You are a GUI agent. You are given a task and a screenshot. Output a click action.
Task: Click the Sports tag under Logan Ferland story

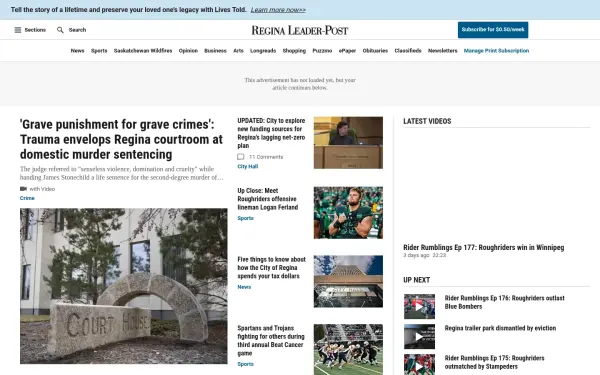(245, 218)
